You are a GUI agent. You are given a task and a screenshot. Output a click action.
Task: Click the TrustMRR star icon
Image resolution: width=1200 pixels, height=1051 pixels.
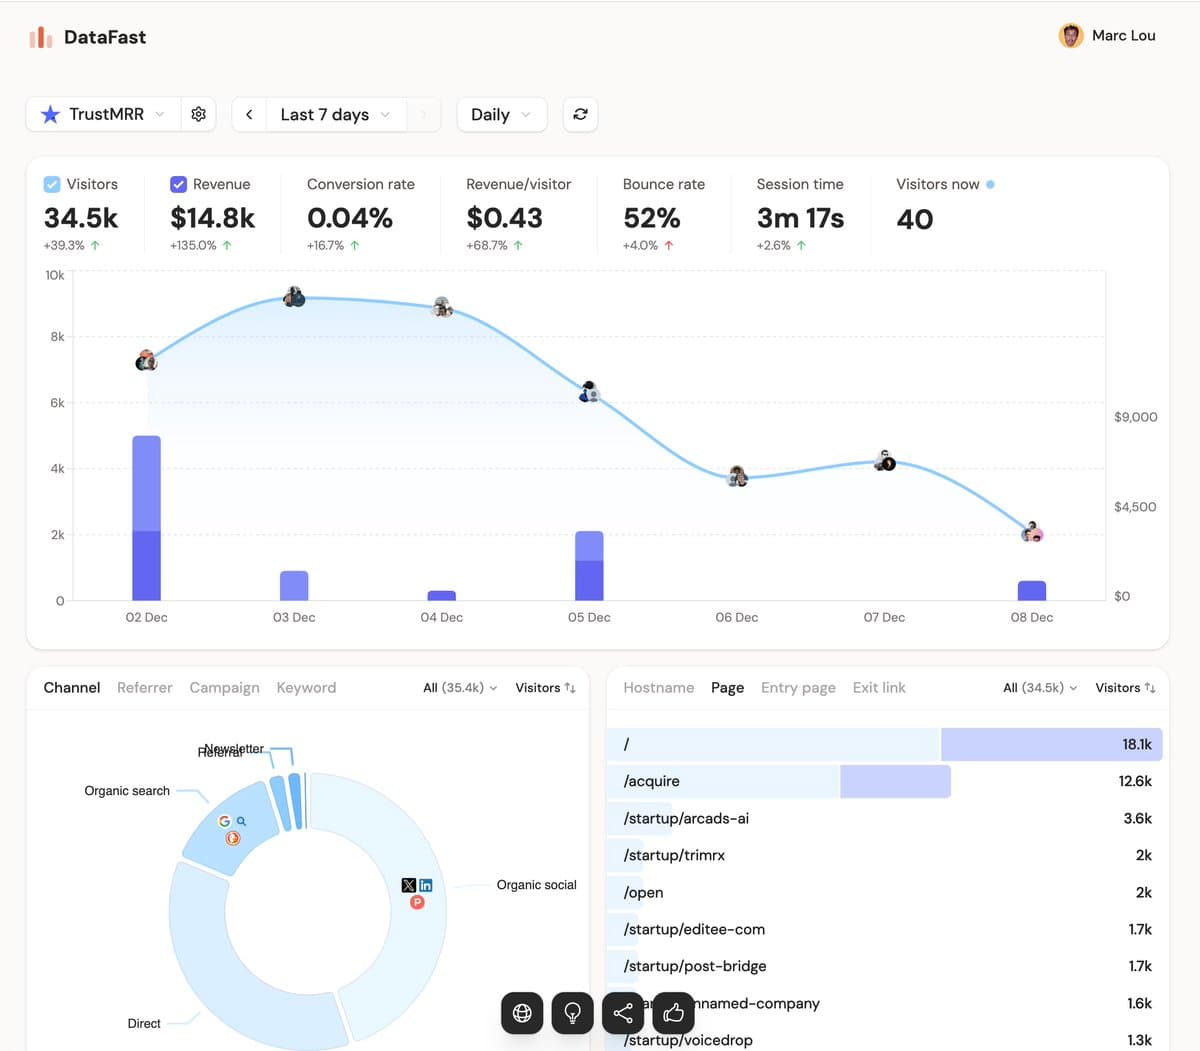49,114
